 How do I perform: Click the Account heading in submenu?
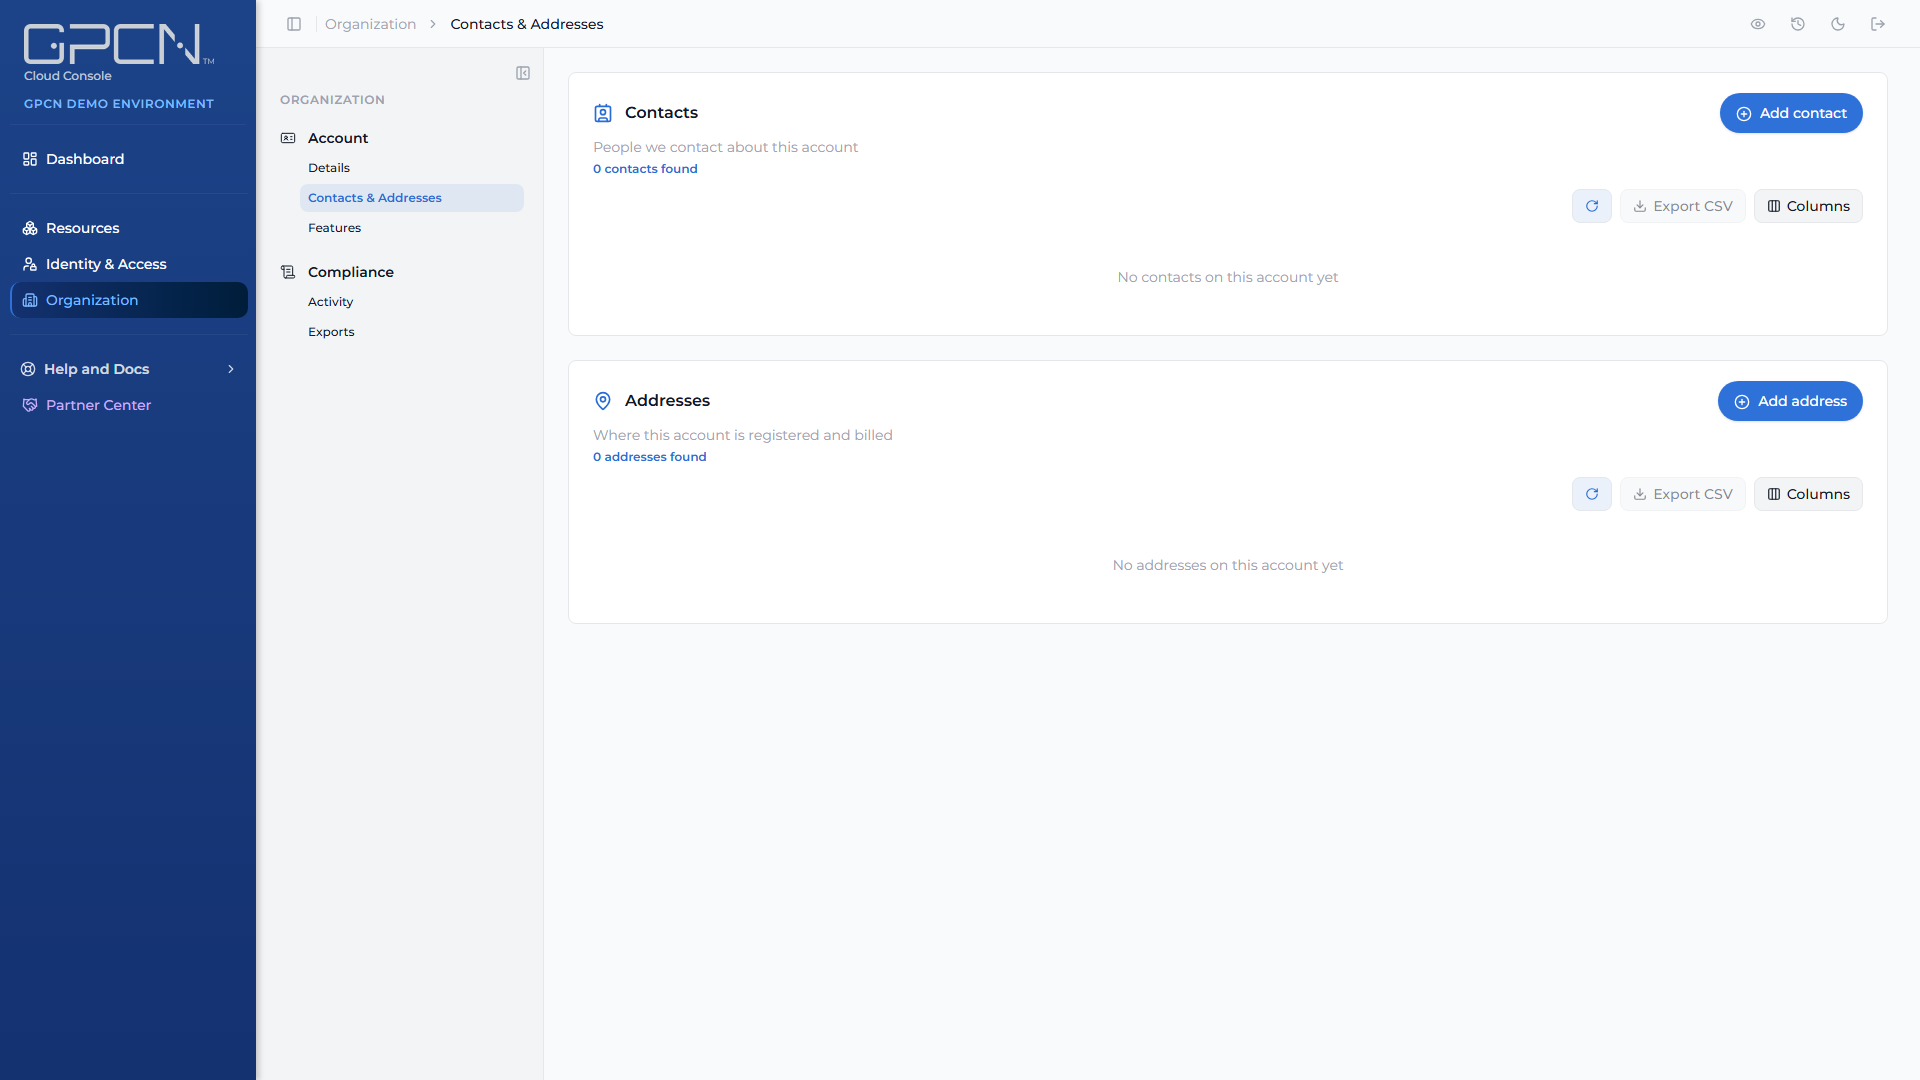tap(338, 138)
